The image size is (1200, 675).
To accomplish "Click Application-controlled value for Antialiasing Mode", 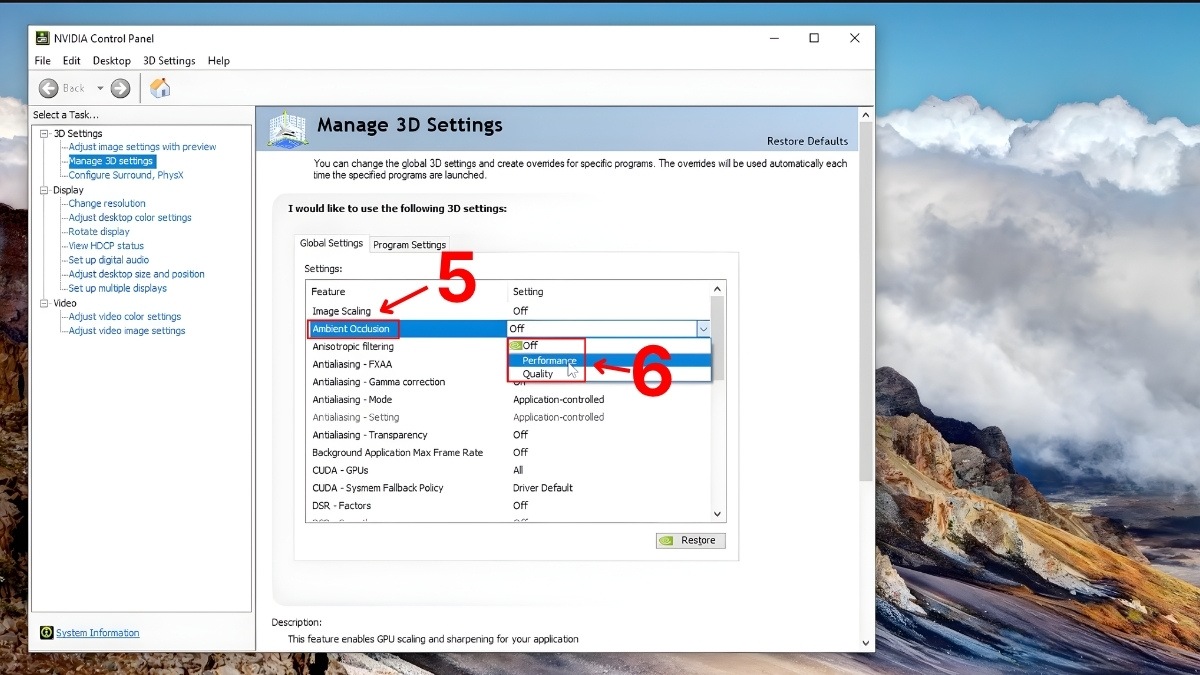I will coord(559,400).
